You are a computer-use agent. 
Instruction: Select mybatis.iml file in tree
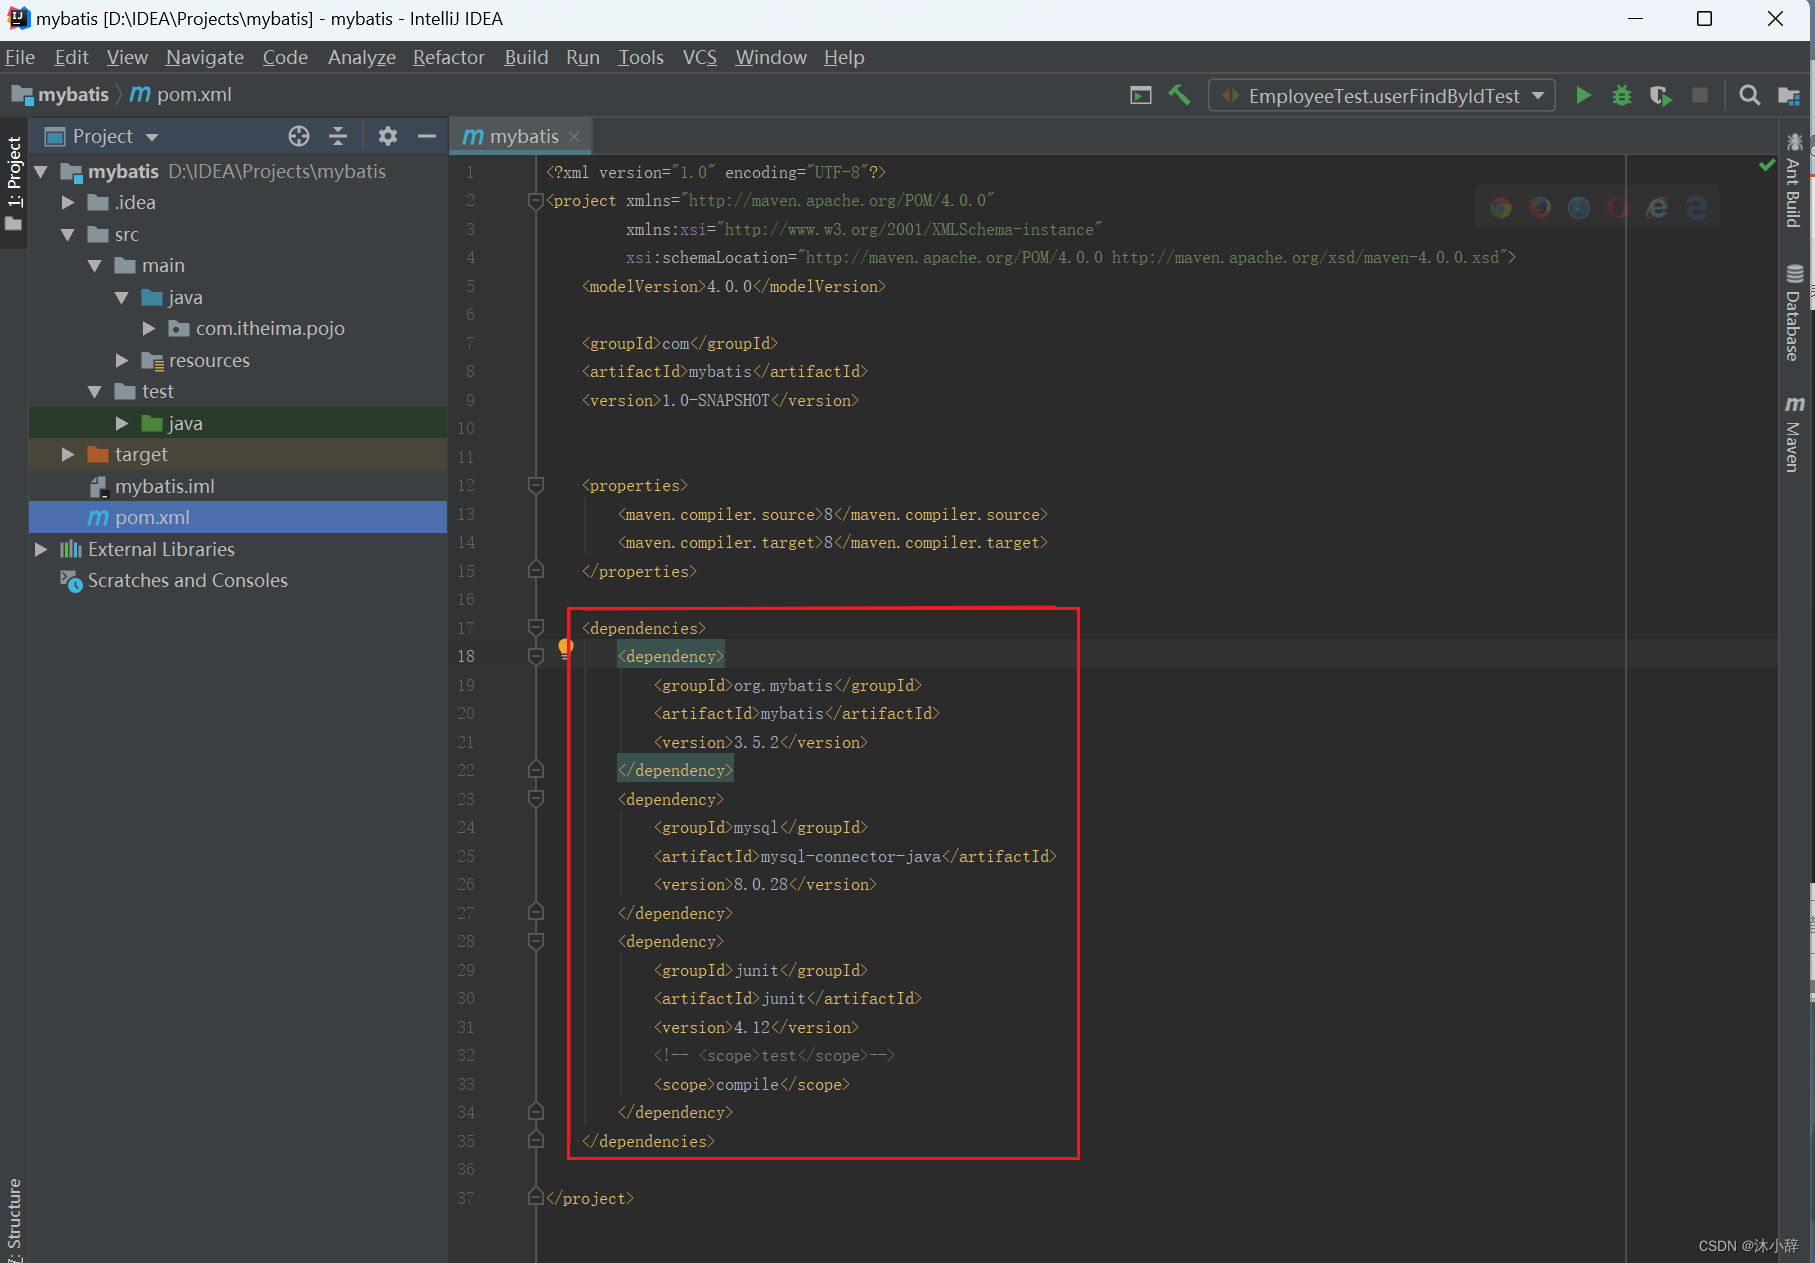click(238, 486)
